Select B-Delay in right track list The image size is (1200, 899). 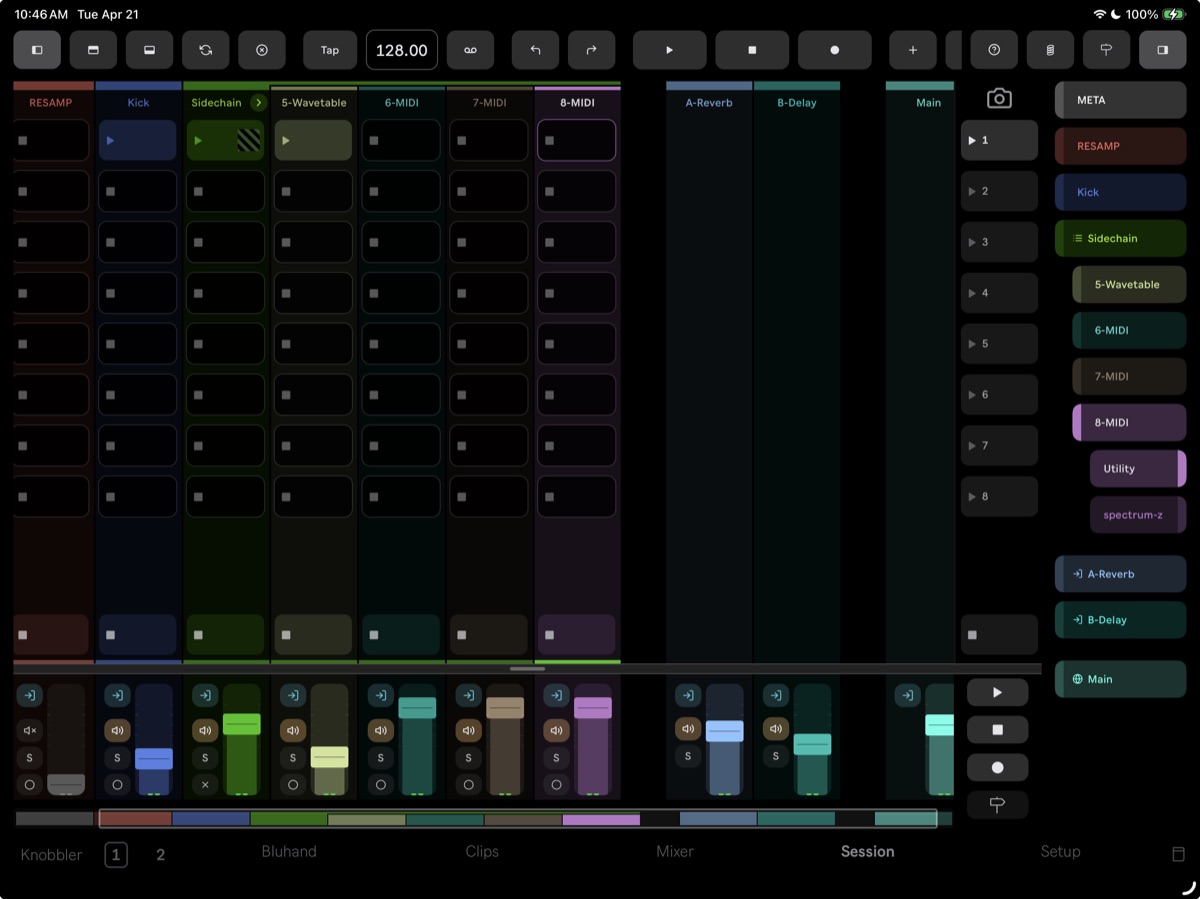tap(1120, 620)
